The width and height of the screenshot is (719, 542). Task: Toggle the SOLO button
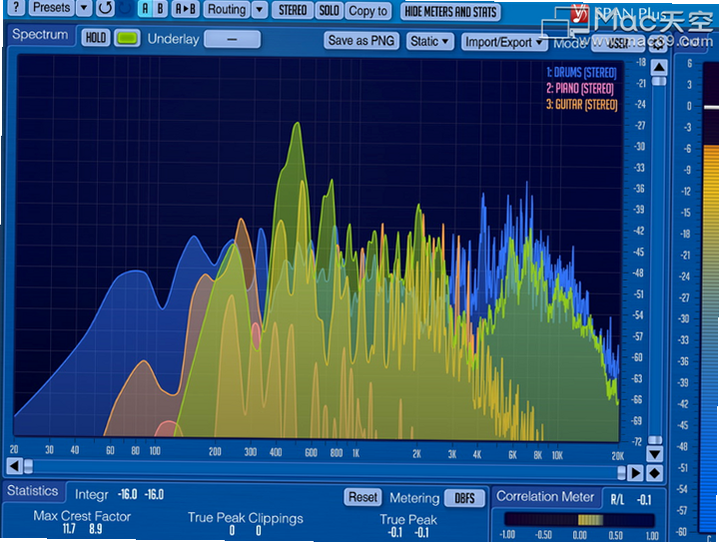(329, 11)
